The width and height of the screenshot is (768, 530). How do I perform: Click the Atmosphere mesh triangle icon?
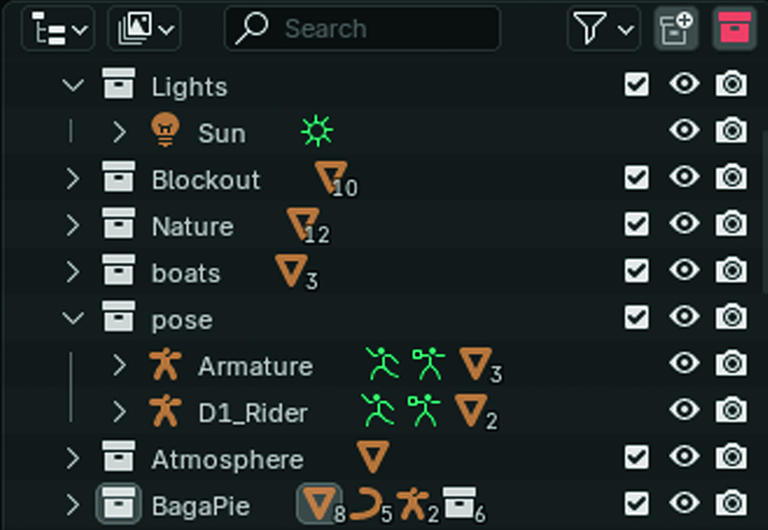coord(373,457)
